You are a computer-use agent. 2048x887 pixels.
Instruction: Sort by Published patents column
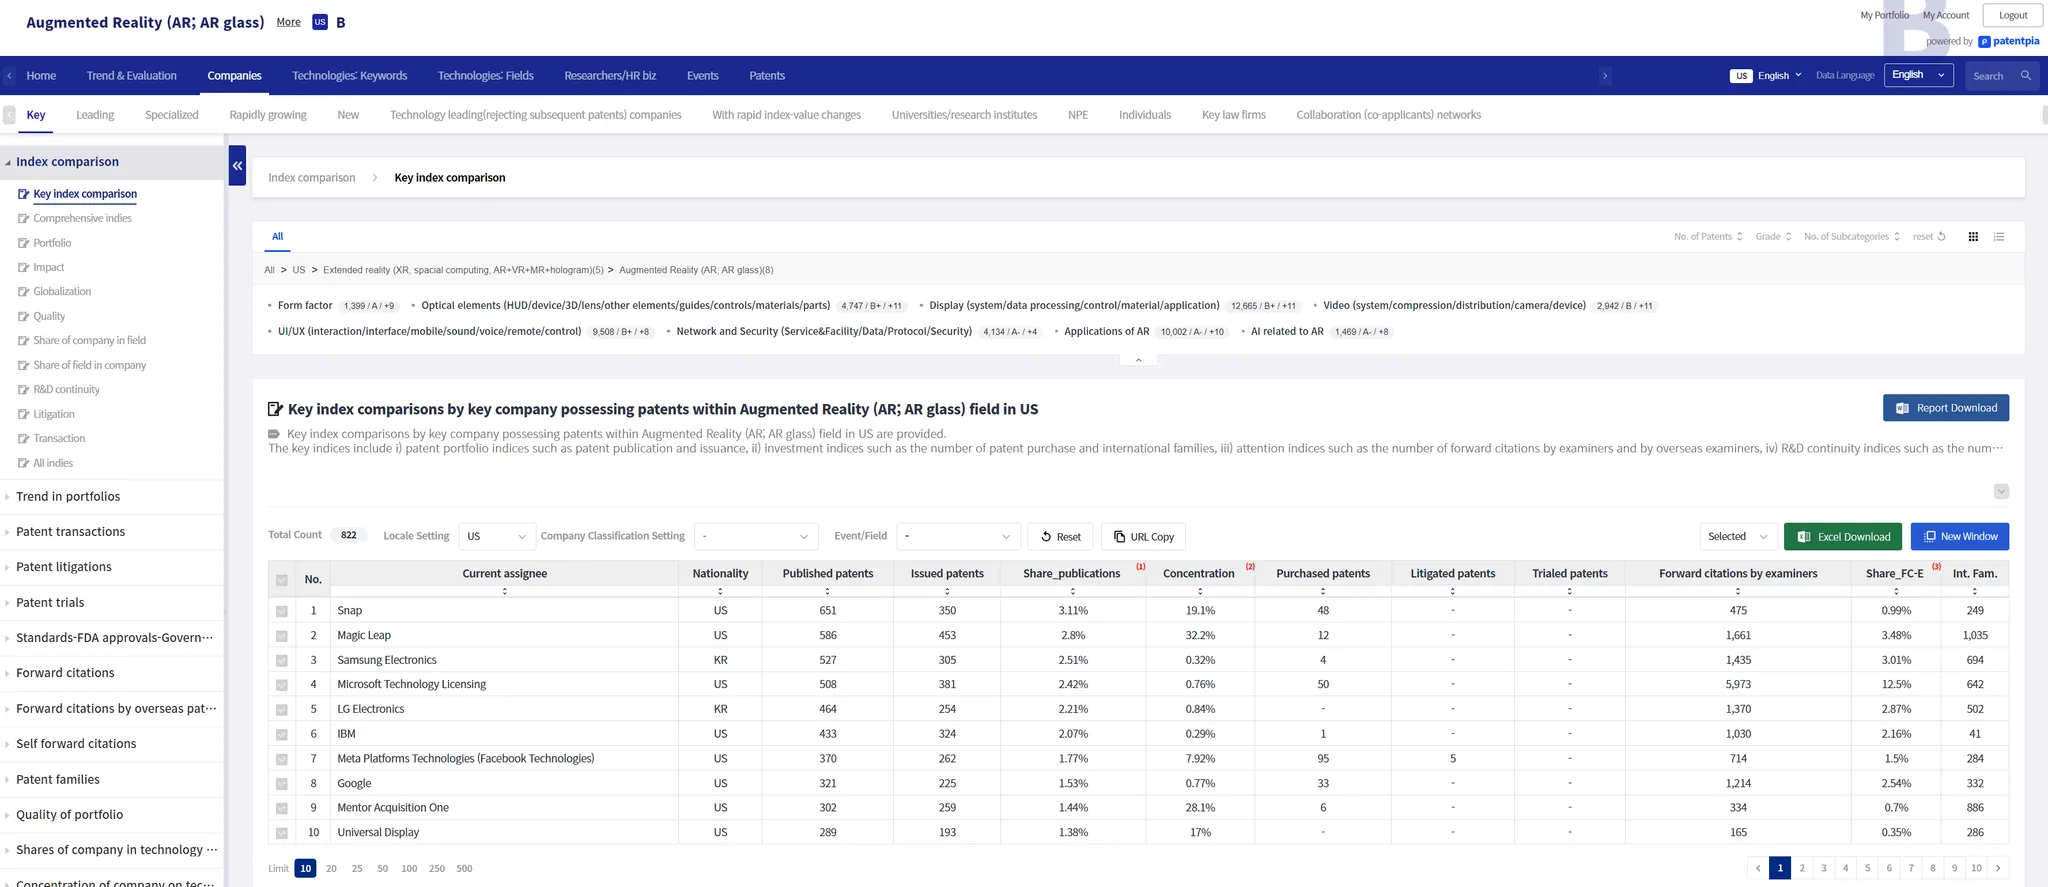coord(827,591)
